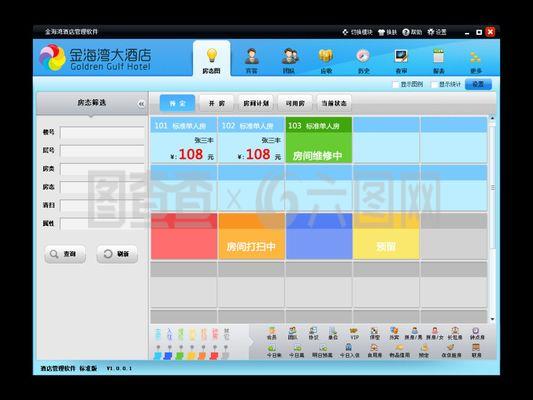Click the 房态 filter field
533x400 pixels.
102,187
